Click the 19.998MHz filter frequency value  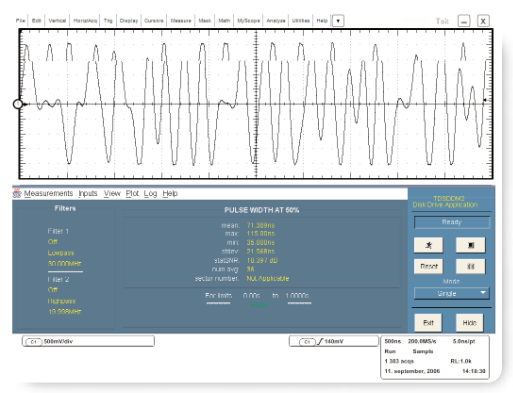tap(65, 312)
